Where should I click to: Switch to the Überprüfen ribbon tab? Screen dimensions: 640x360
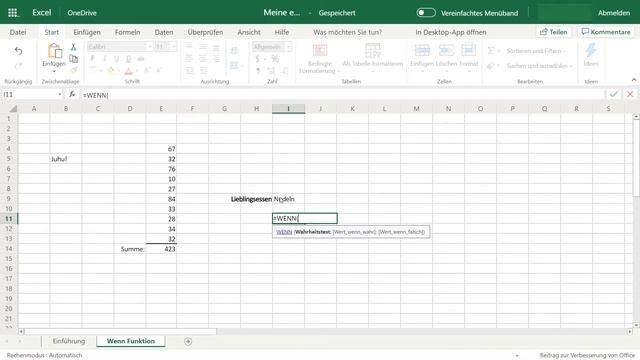point(205,32)
